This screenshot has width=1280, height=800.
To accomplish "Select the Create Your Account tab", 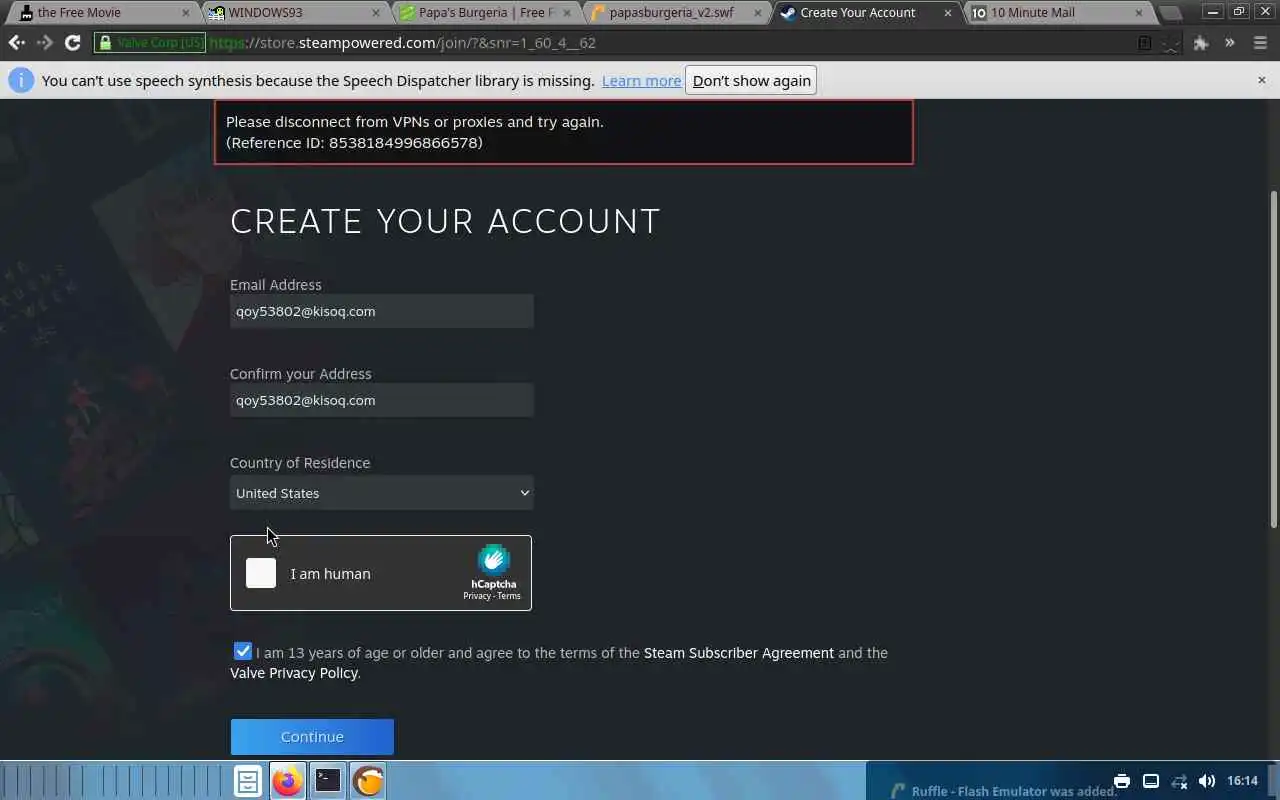I will point(865,13).
